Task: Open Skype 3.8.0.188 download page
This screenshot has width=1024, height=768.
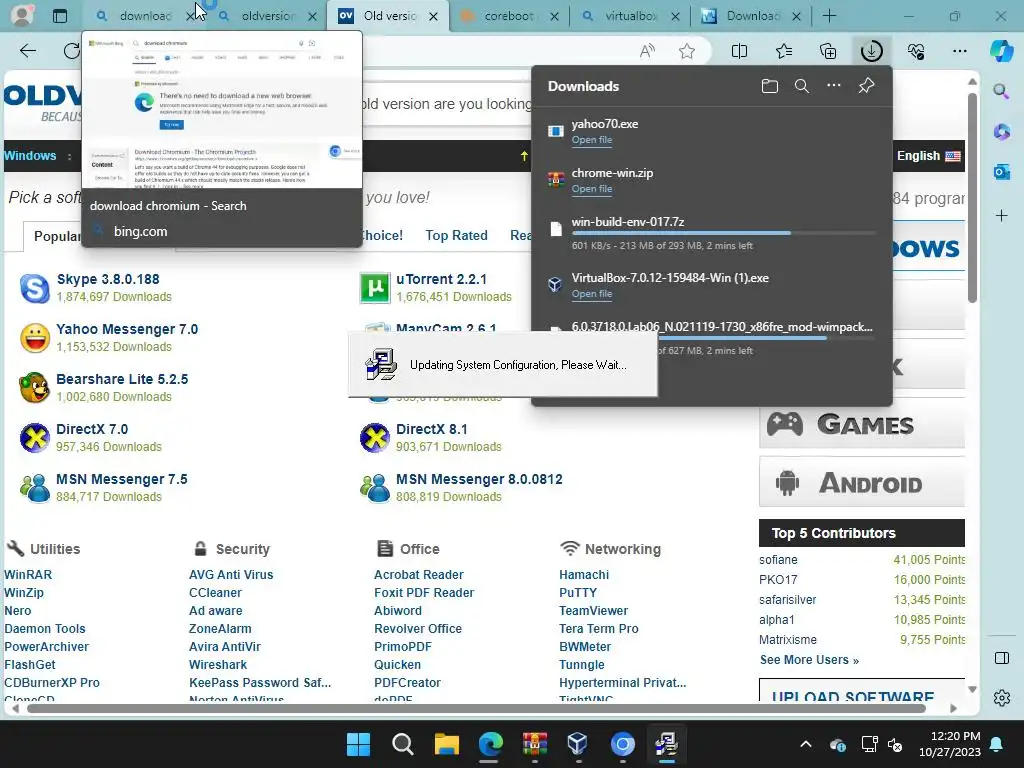Action: pos(108,279)
